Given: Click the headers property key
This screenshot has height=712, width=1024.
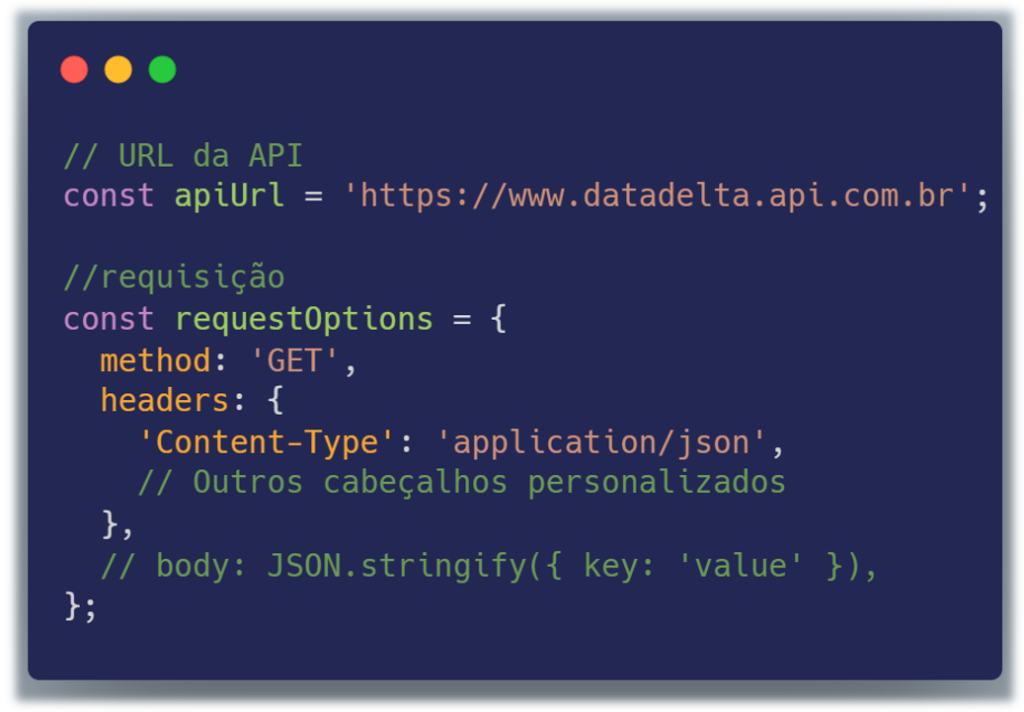Looking at the screenshot, I should point(164,400).
